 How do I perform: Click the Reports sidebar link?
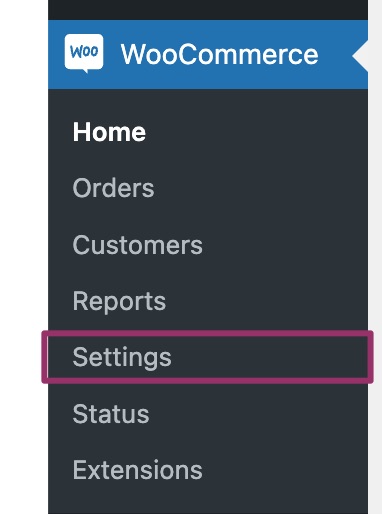pyautogui.click(x=119, y=301)
